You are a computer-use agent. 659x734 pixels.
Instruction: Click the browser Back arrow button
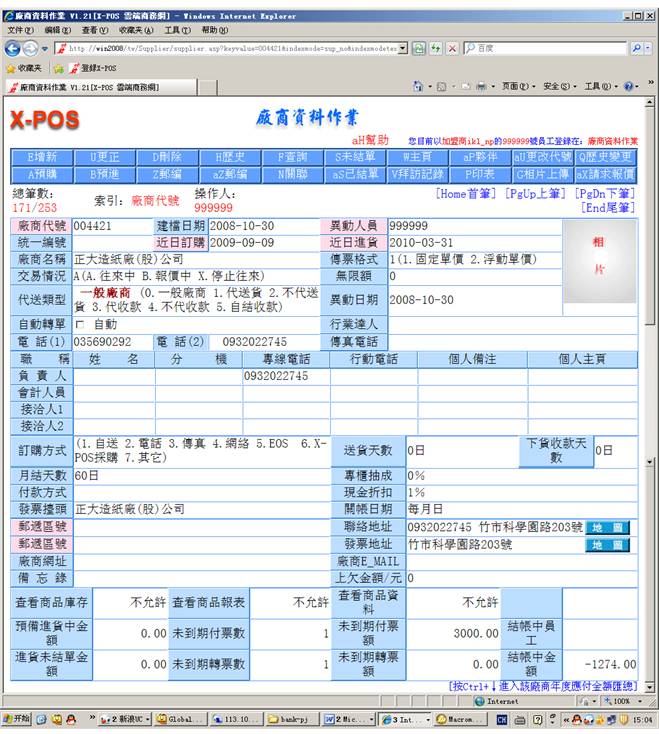[14, 48]
